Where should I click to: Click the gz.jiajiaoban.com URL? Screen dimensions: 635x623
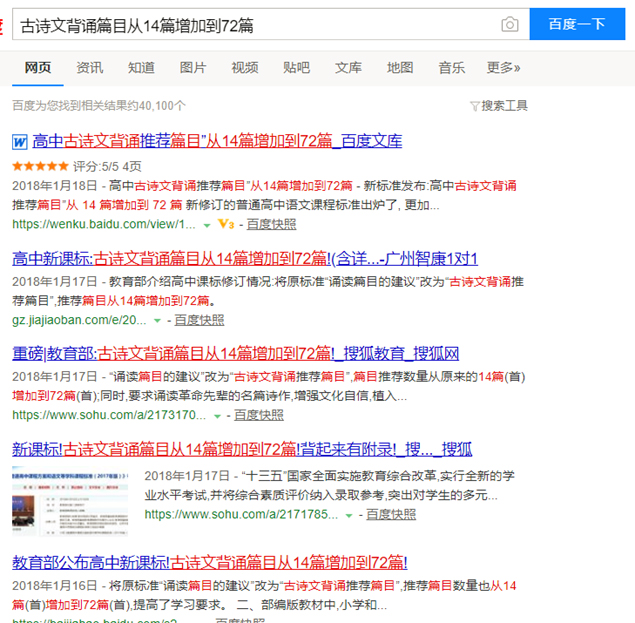[x=79, y=320]
